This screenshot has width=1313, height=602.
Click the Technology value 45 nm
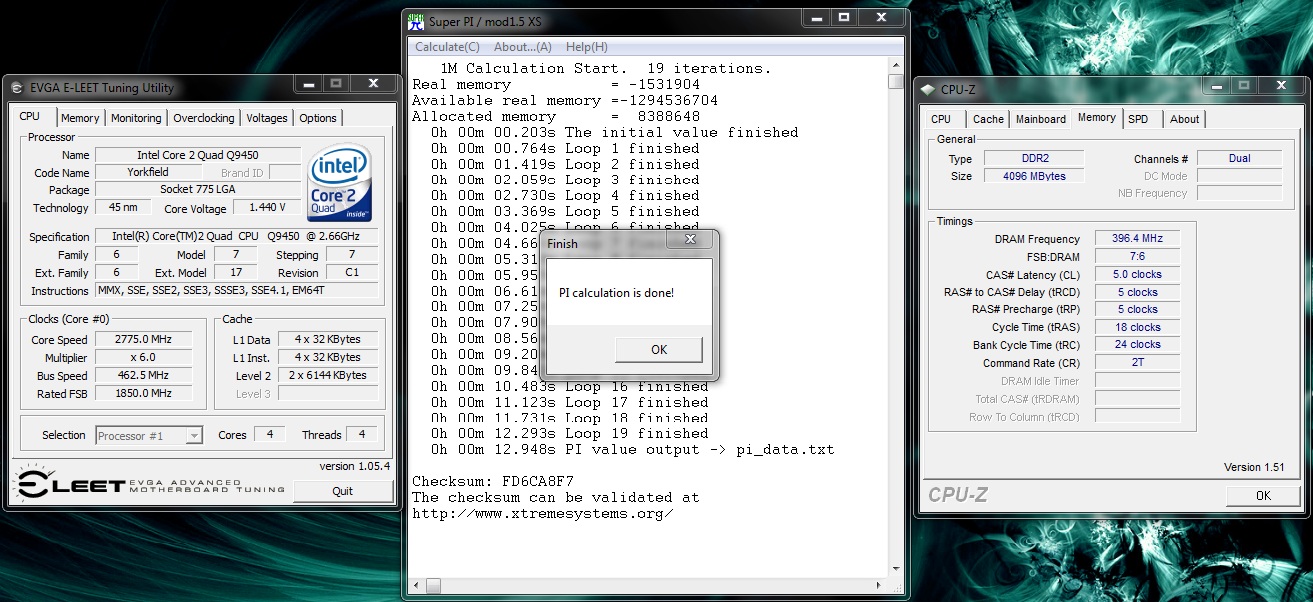123,207
